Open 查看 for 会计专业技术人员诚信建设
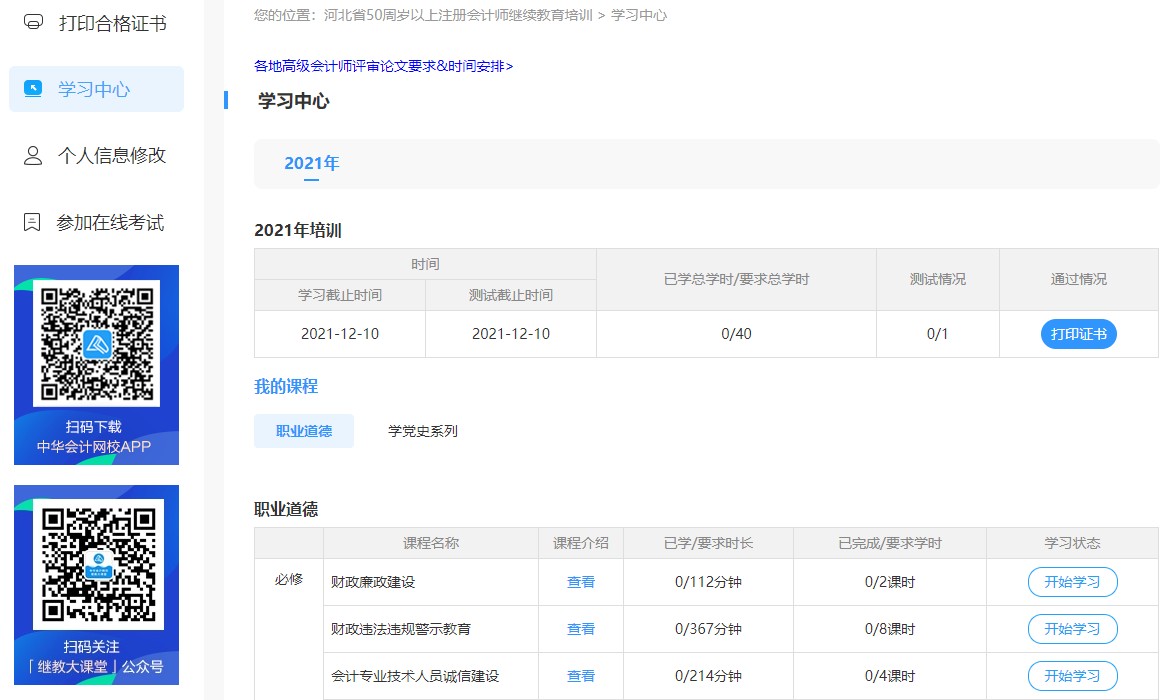This screenshot has width=1170, height=700. tap(580, 676)
